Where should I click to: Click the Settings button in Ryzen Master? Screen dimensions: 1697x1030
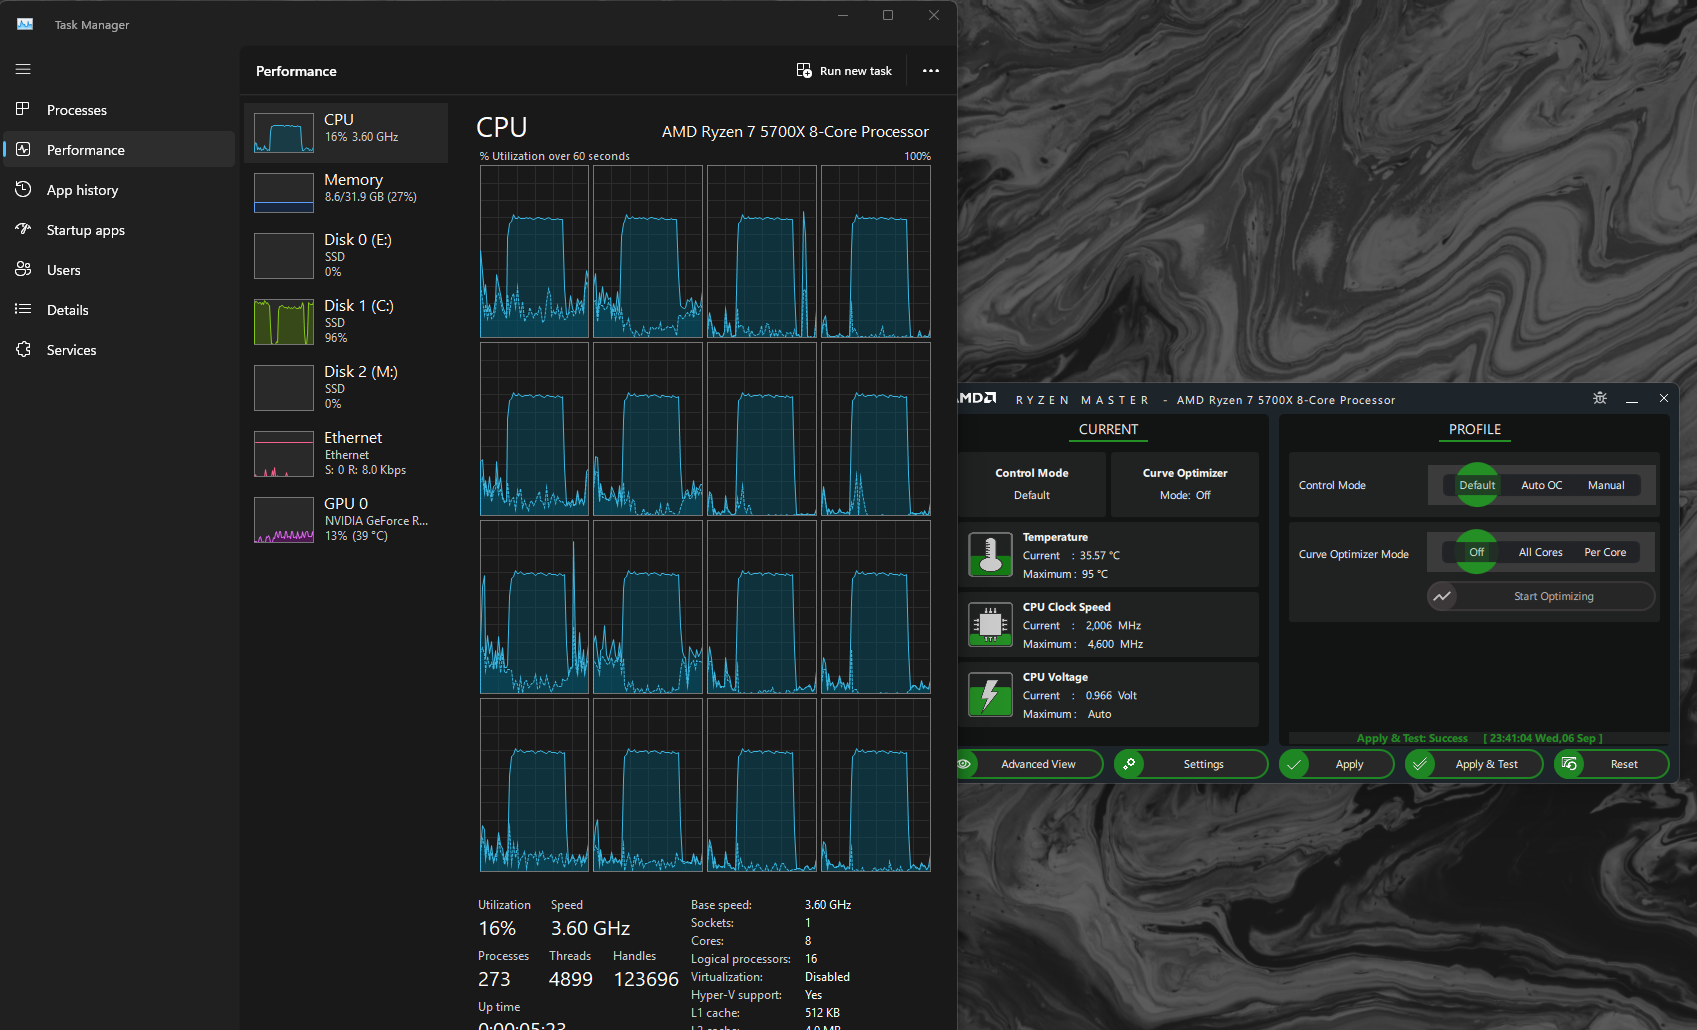tap(1191, 764)
